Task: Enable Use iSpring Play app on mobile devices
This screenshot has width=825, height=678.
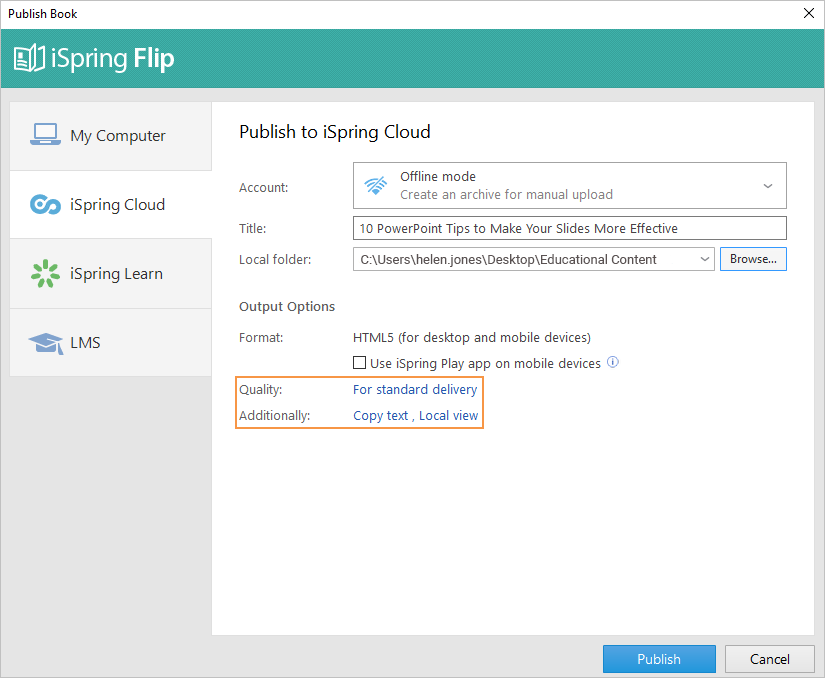Action: coord(359,363)
